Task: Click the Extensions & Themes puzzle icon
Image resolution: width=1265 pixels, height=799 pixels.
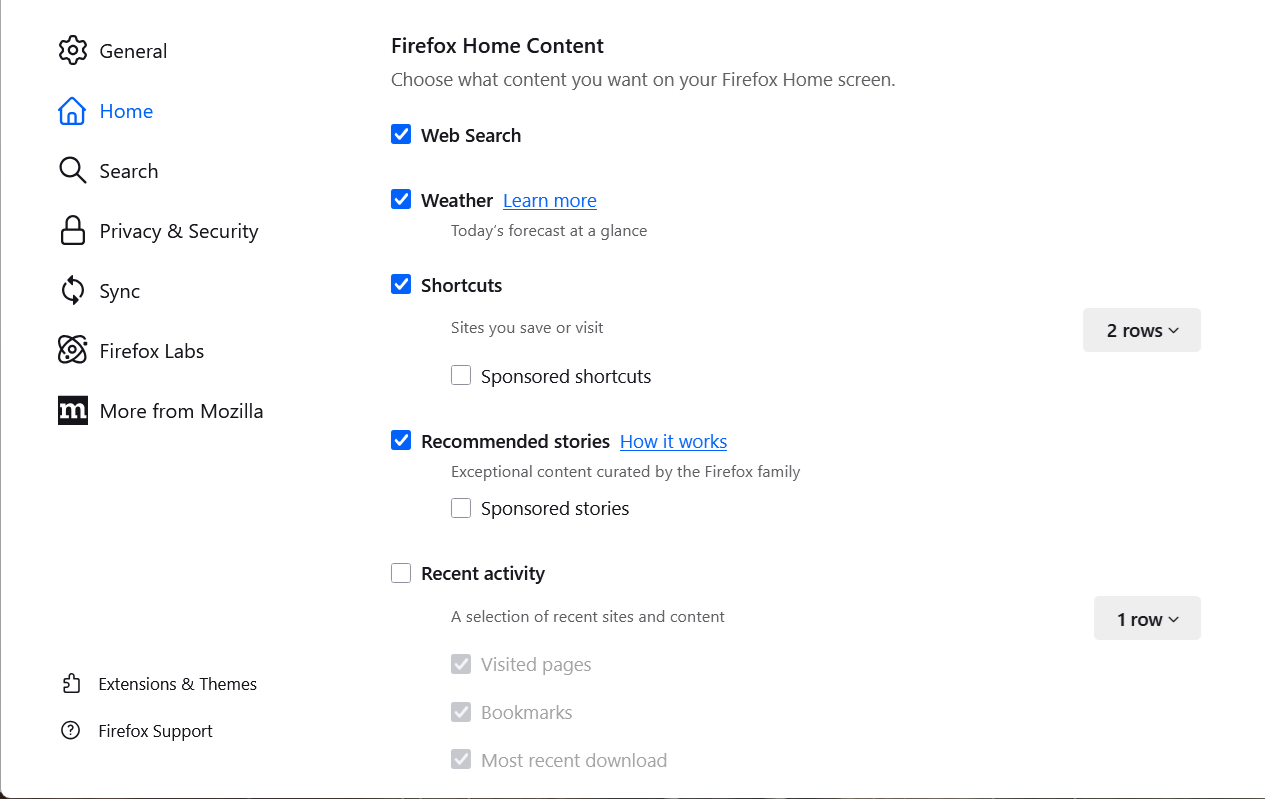Action: 71,683
